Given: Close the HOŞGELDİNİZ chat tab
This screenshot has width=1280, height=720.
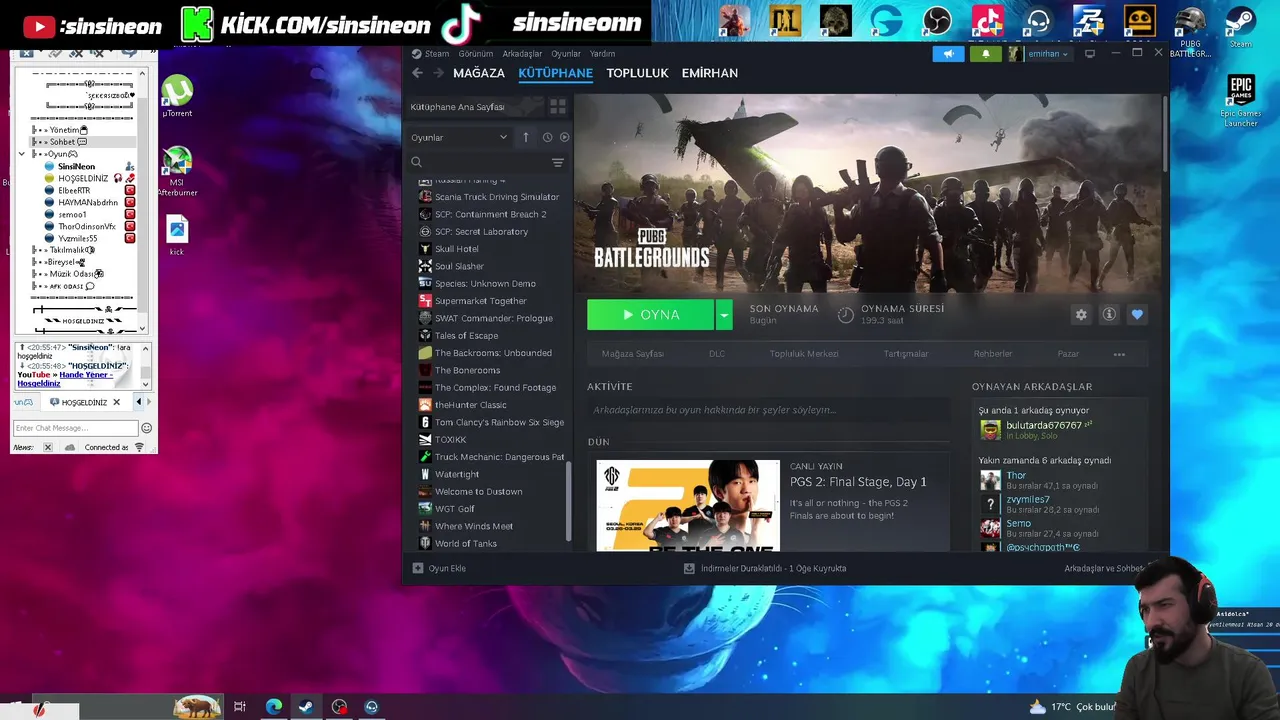Looking at the screenshot, I should coord(116,402).
